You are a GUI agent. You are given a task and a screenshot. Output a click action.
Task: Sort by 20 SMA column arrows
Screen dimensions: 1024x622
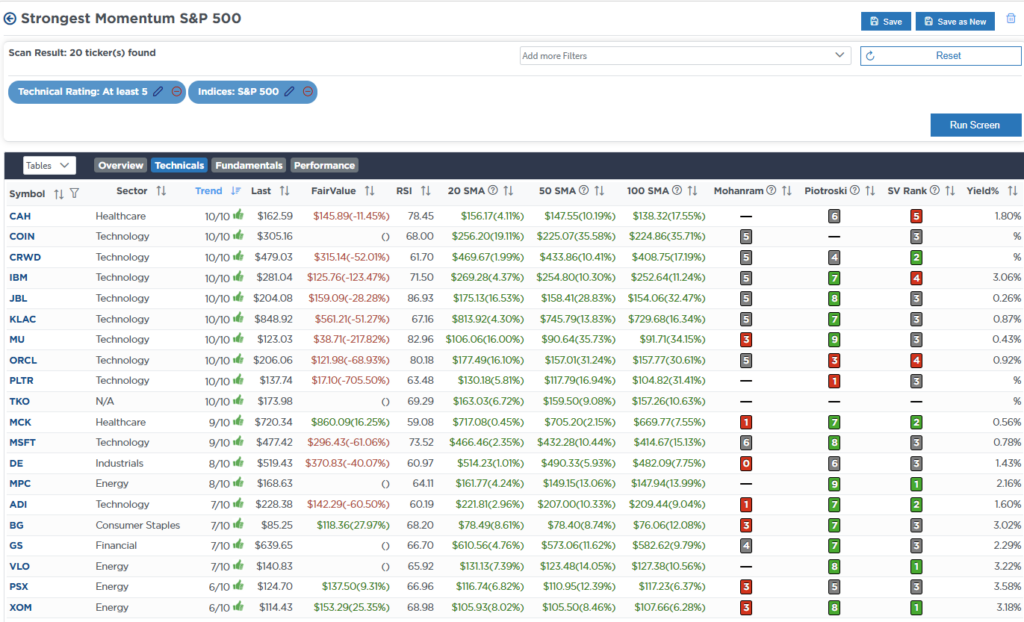pyautogui.click(x=508, y=191)
